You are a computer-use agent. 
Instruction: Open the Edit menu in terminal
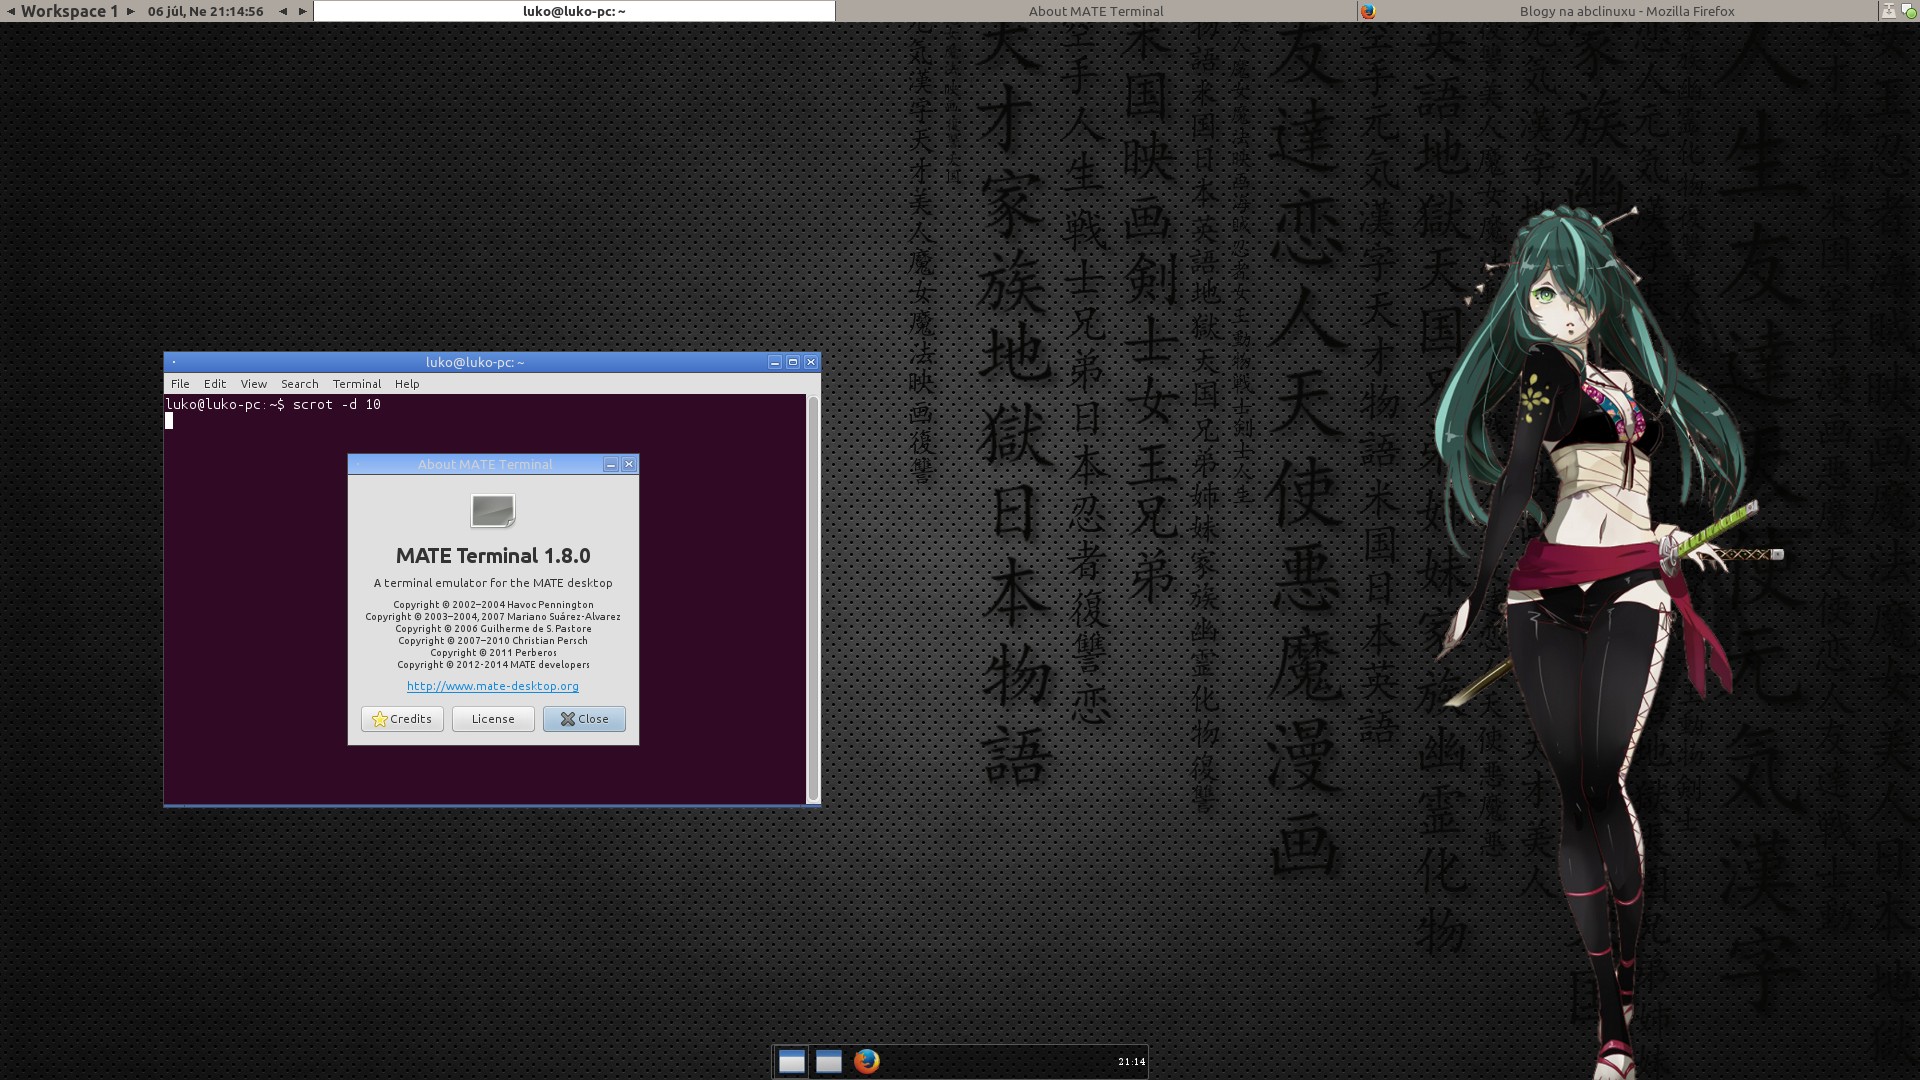[215, 384]
